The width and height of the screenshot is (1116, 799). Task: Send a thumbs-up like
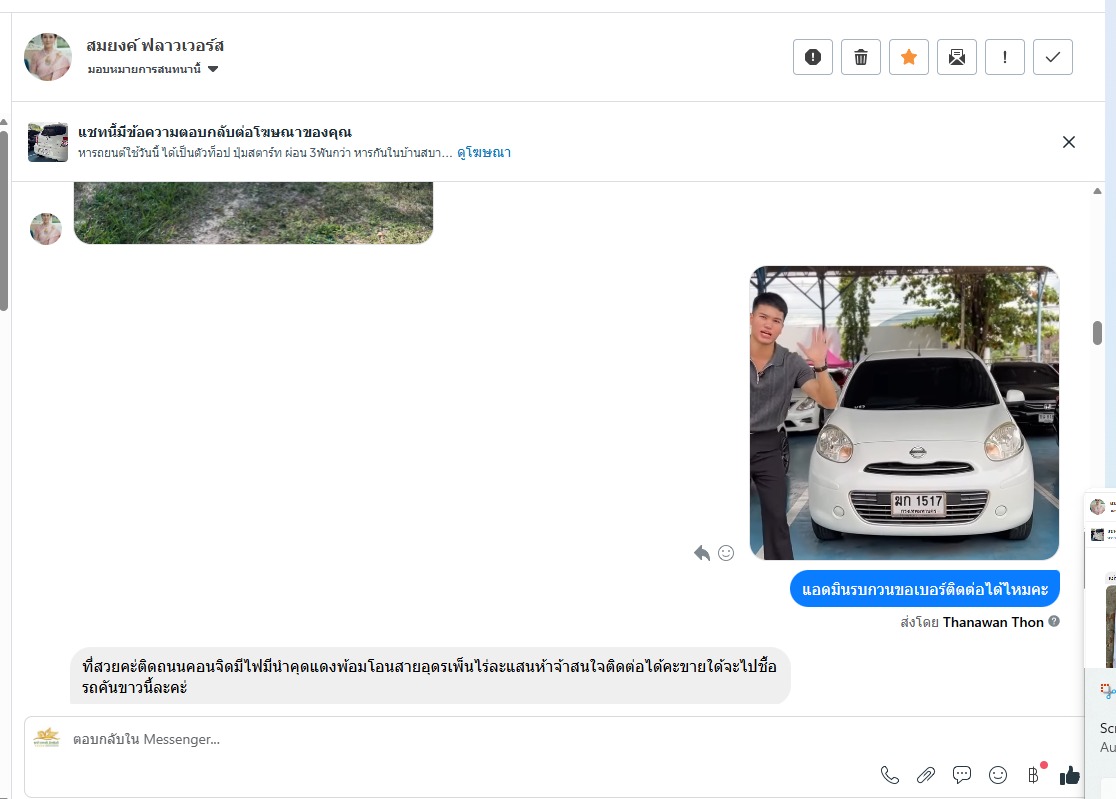(1070, 775)
